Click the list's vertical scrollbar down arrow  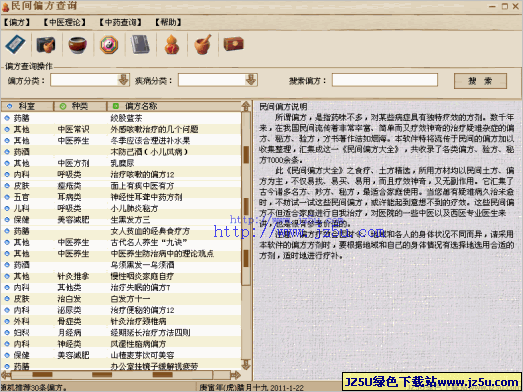tap(246, 364)
